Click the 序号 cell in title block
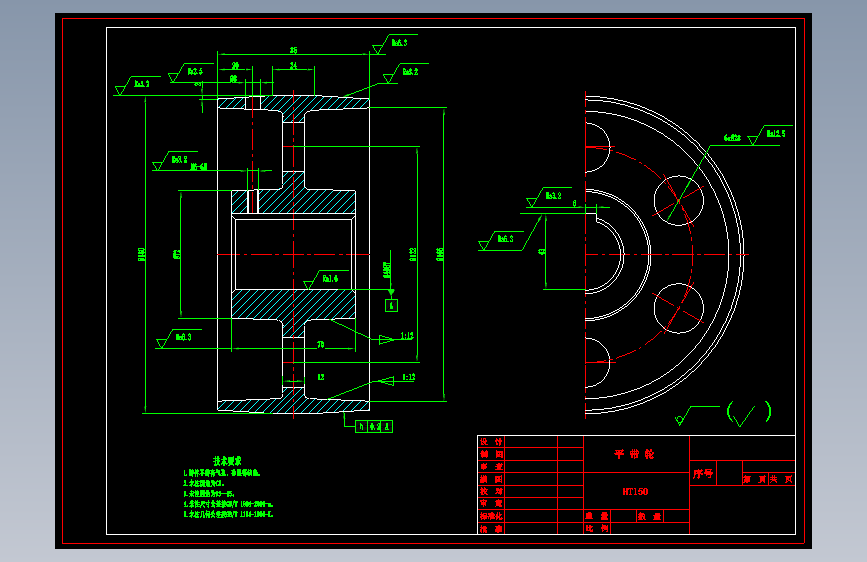 pyautogui.click(x=703, y=473)
